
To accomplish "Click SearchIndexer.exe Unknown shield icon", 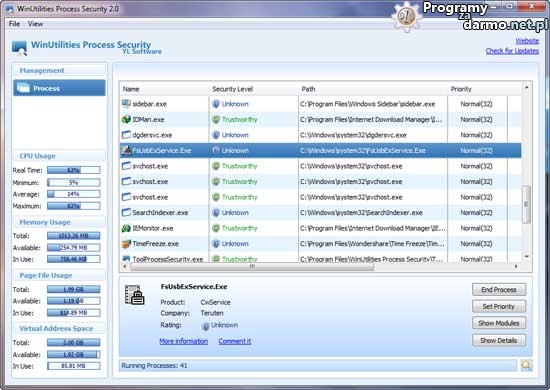I will 216,213.
